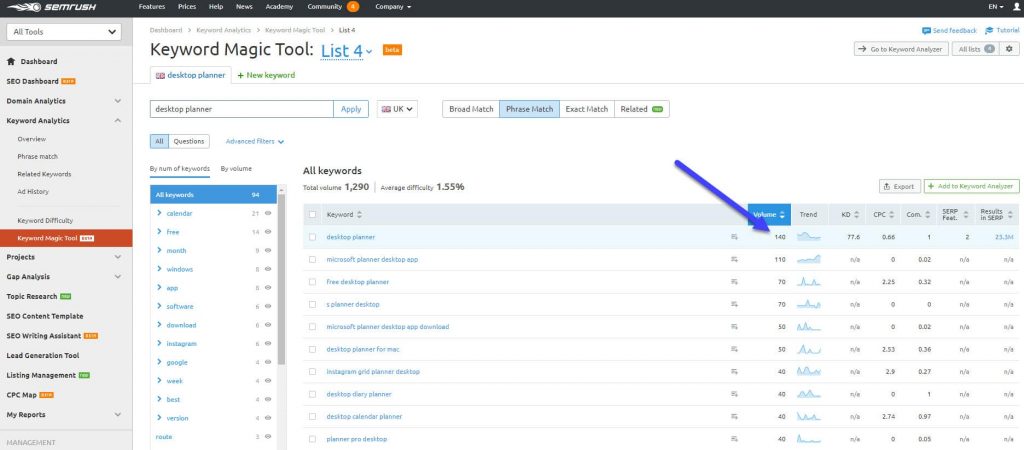Check the free desktop planner checkbox
The height and width of the screenshot is (450, 1024).
coord(312,282)
